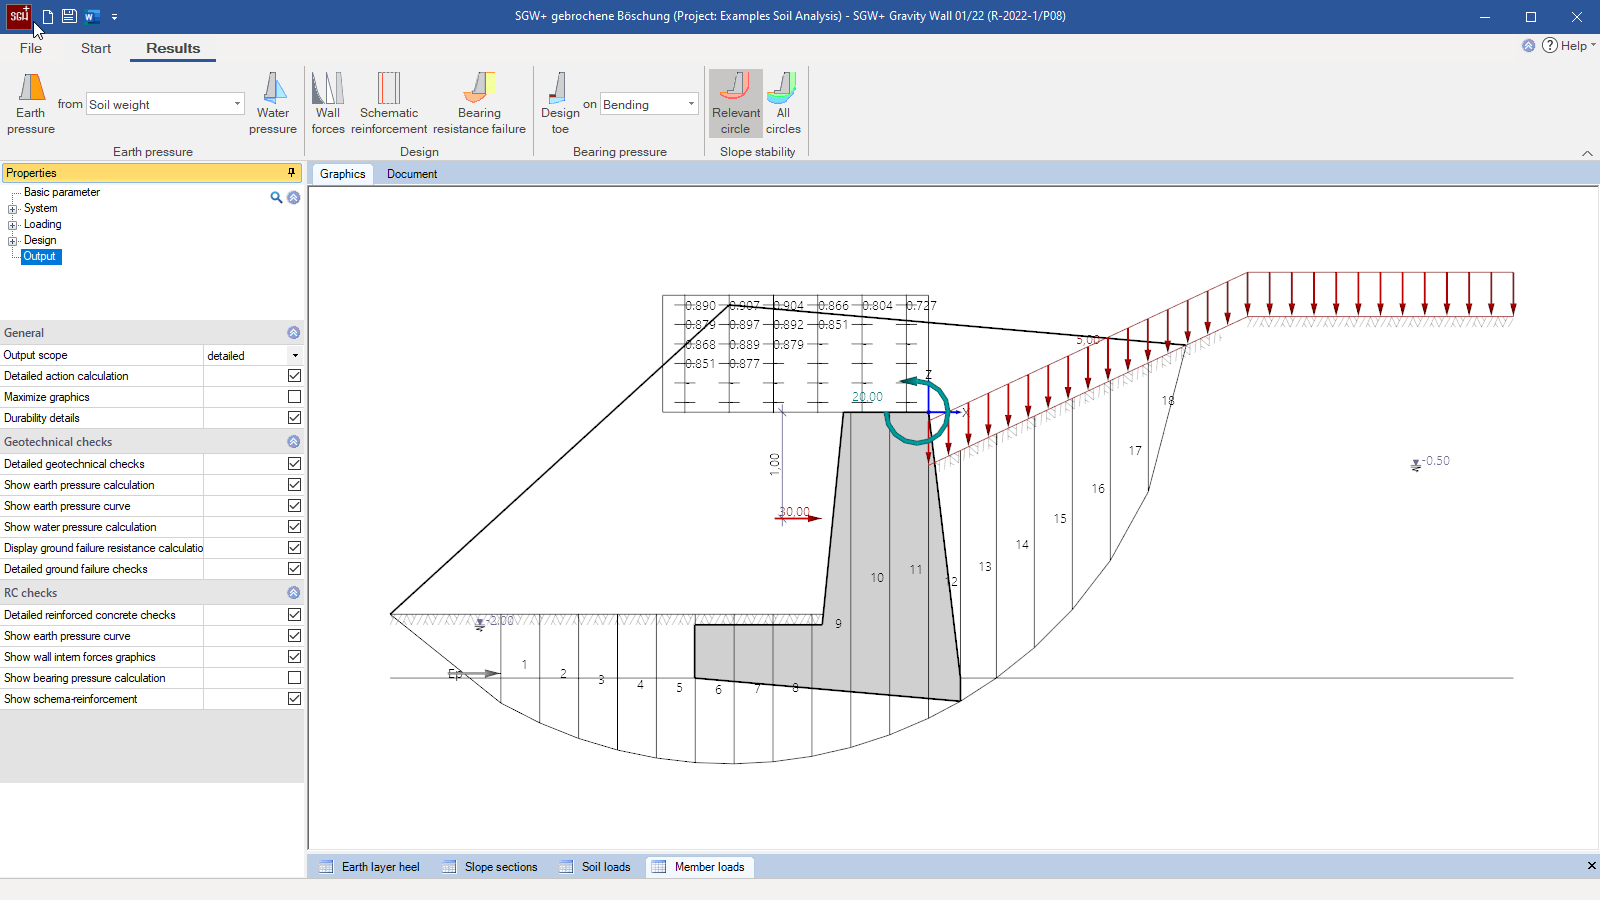Pin the Properties panel

click(292, 173)
